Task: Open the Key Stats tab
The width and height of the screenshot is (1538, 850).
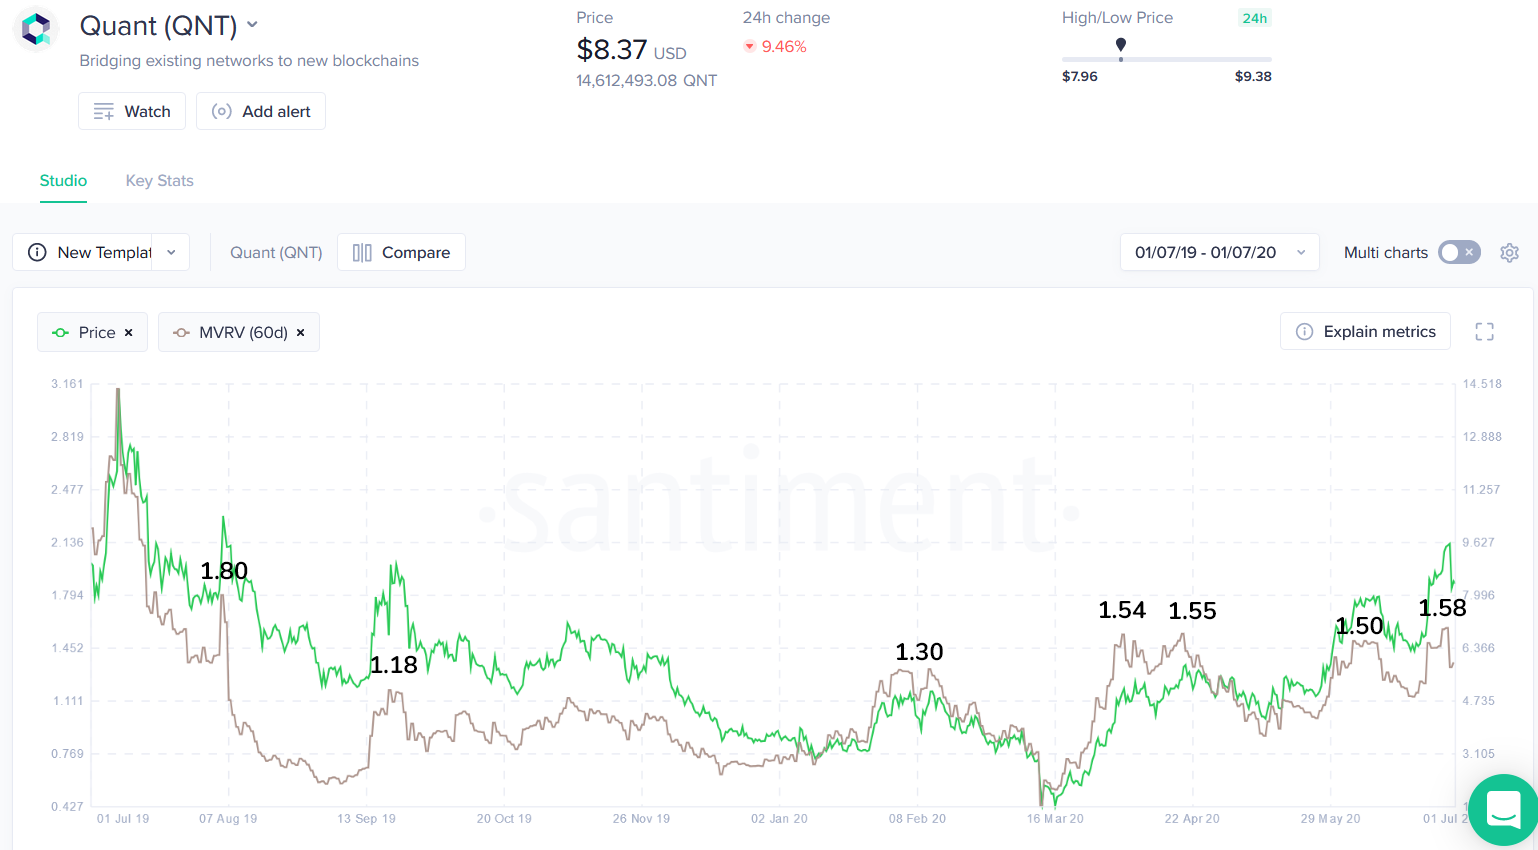Action: tap(160, 181)
